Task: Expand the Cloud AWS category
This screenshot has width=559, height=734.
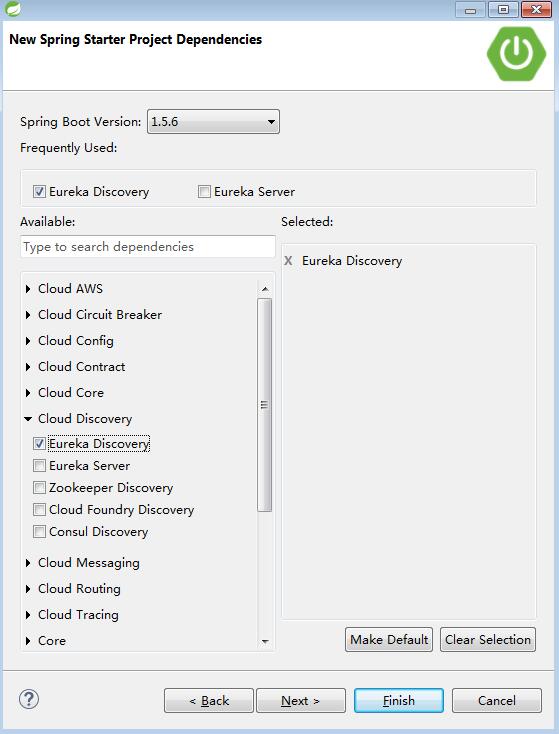Action: tap(28, 289)
